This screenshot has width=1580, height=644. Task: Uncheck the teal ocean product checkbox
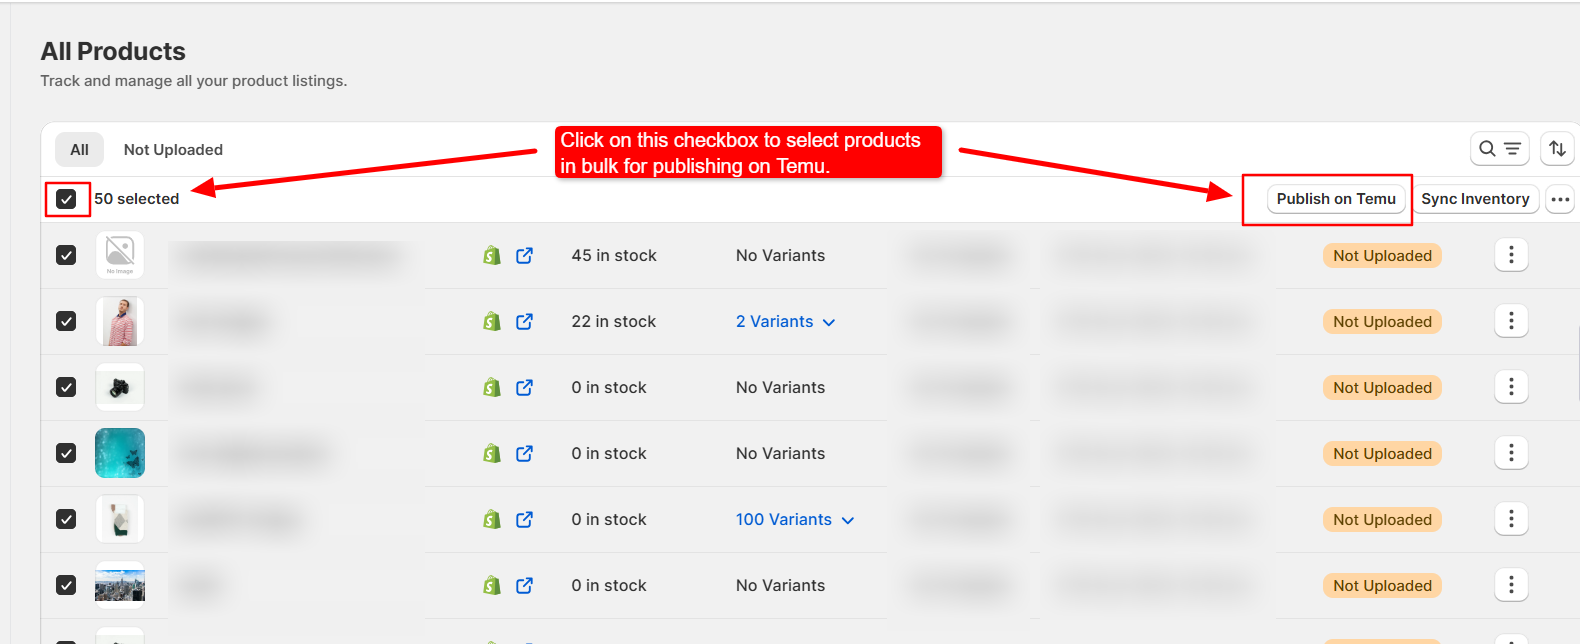click(x=66, y=453)
